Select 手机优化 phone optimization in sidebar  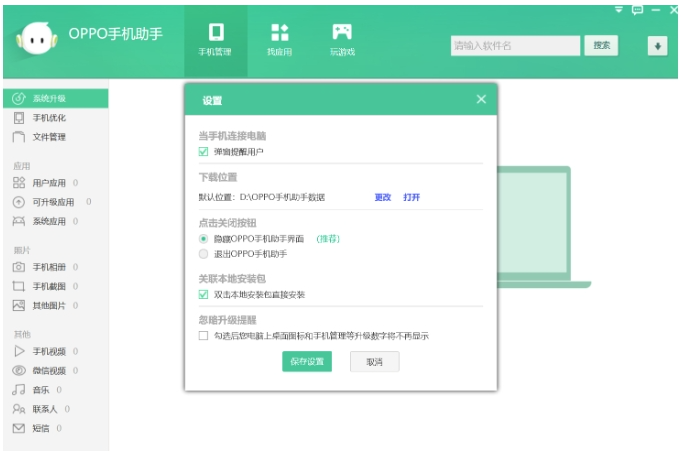(x=49, y=118)
